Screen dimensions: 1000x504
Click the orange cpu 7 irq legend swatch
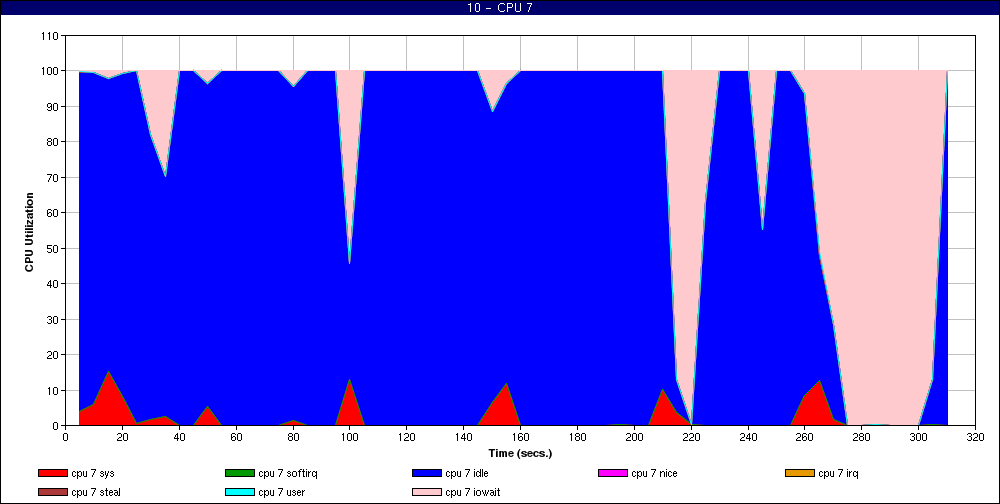click(799, 473)
